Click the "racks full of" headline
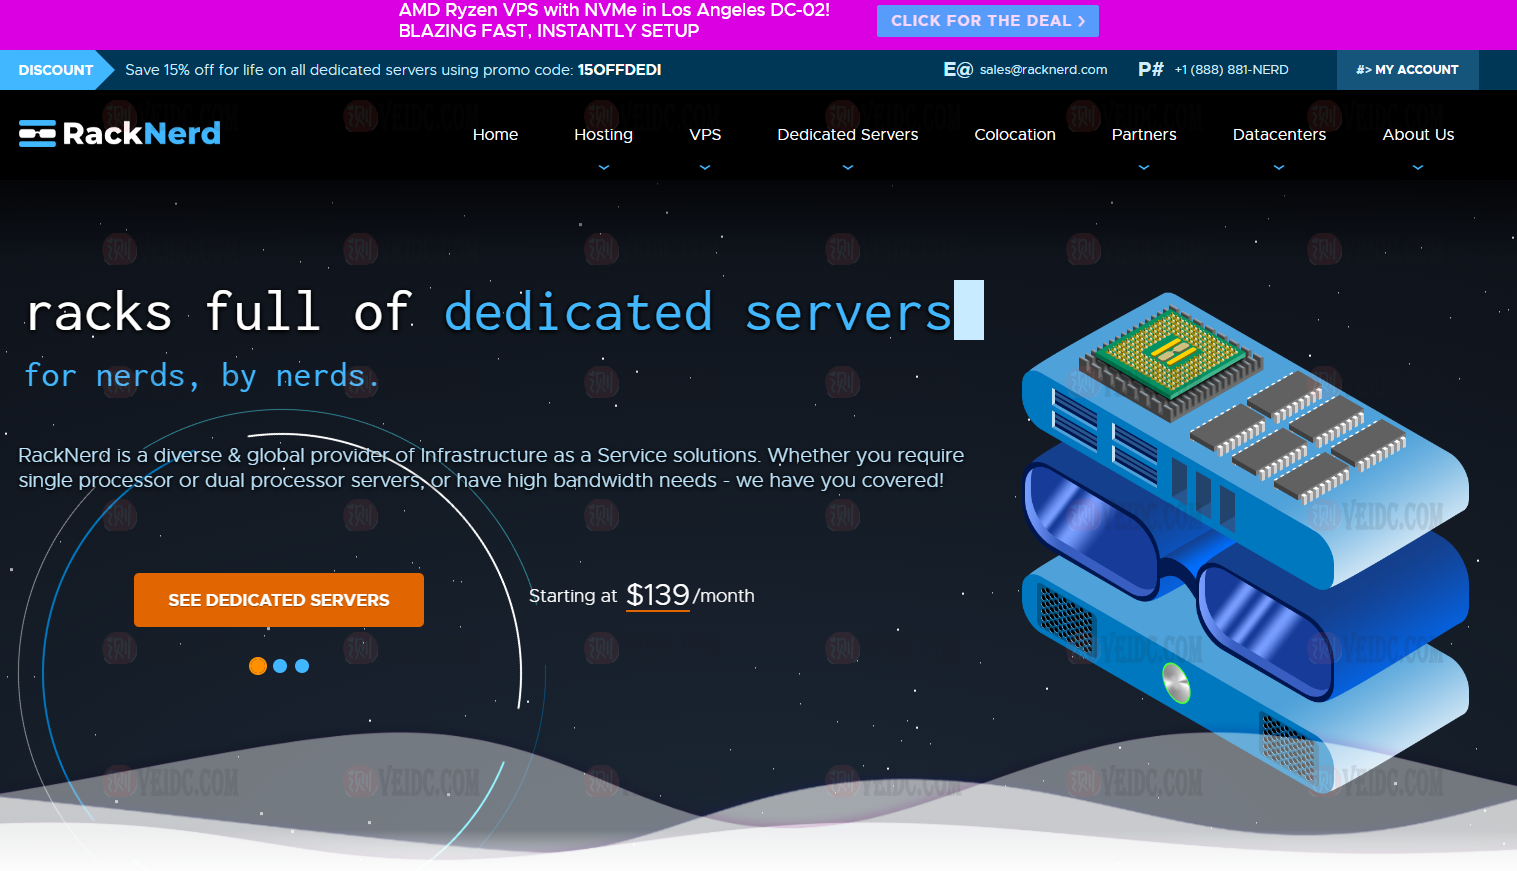Image resolution: width=1517 pixels, height=871 pixels. tap(218, 312)
